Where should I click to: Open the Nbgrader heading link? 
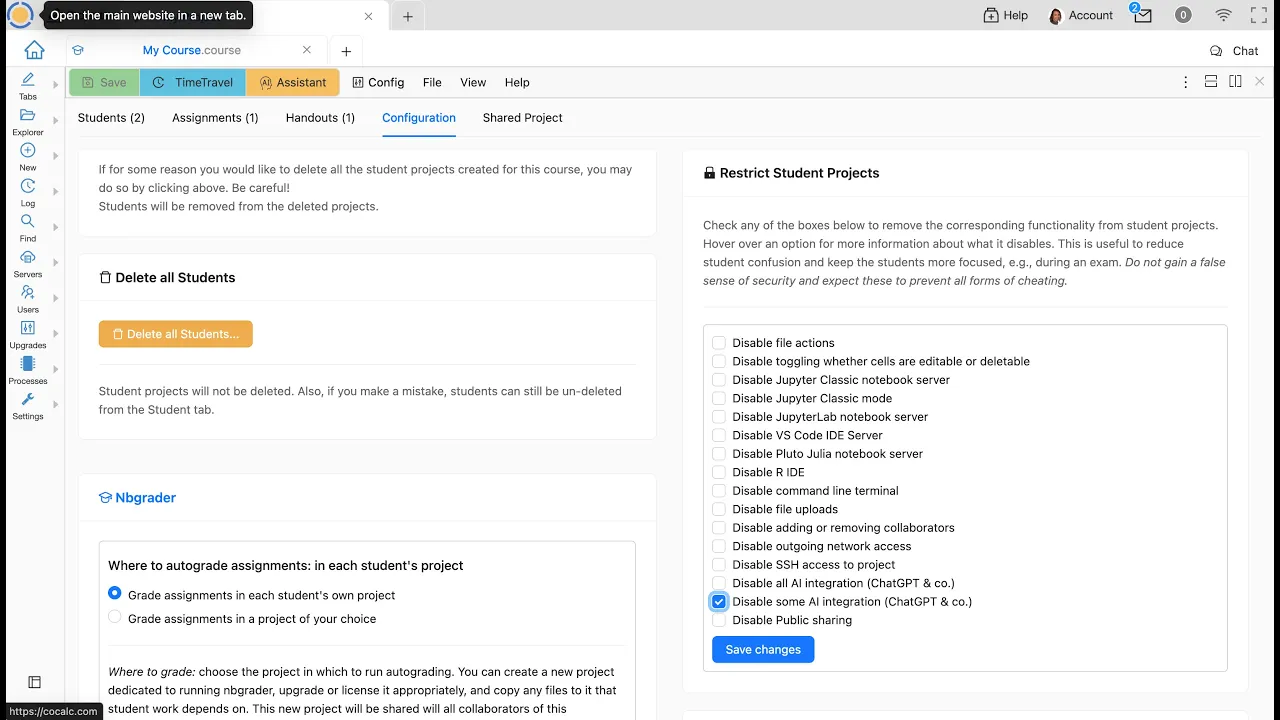click(137, 497)
